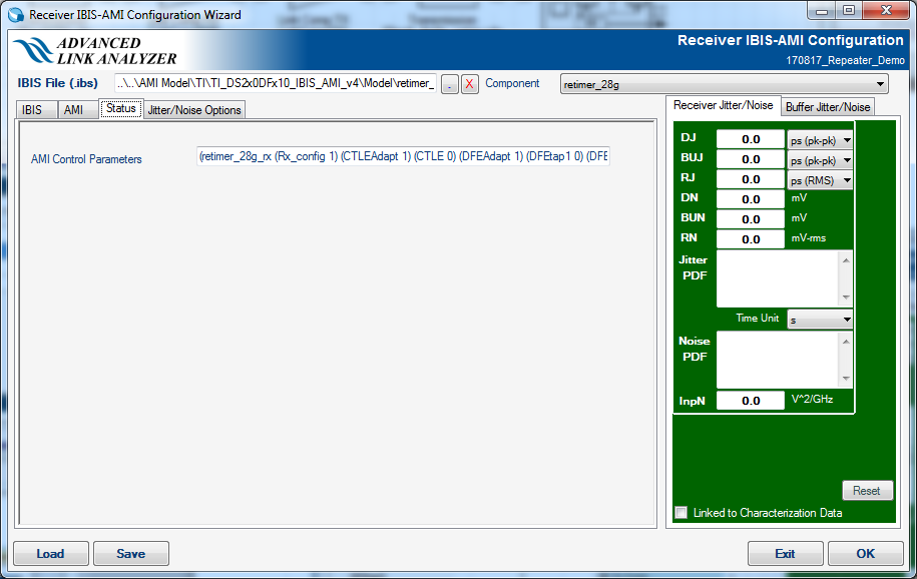917x579 pixels.
Task: Click the DJ value field
Action: [750, 139]
